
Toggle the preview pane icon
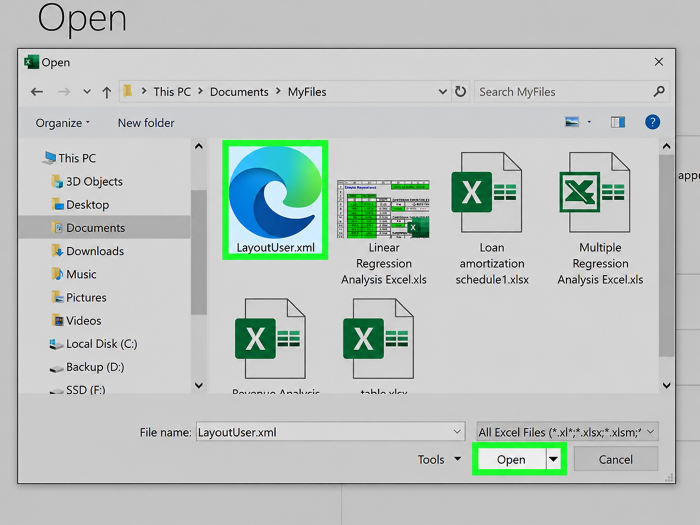click(x=618, y=122)
